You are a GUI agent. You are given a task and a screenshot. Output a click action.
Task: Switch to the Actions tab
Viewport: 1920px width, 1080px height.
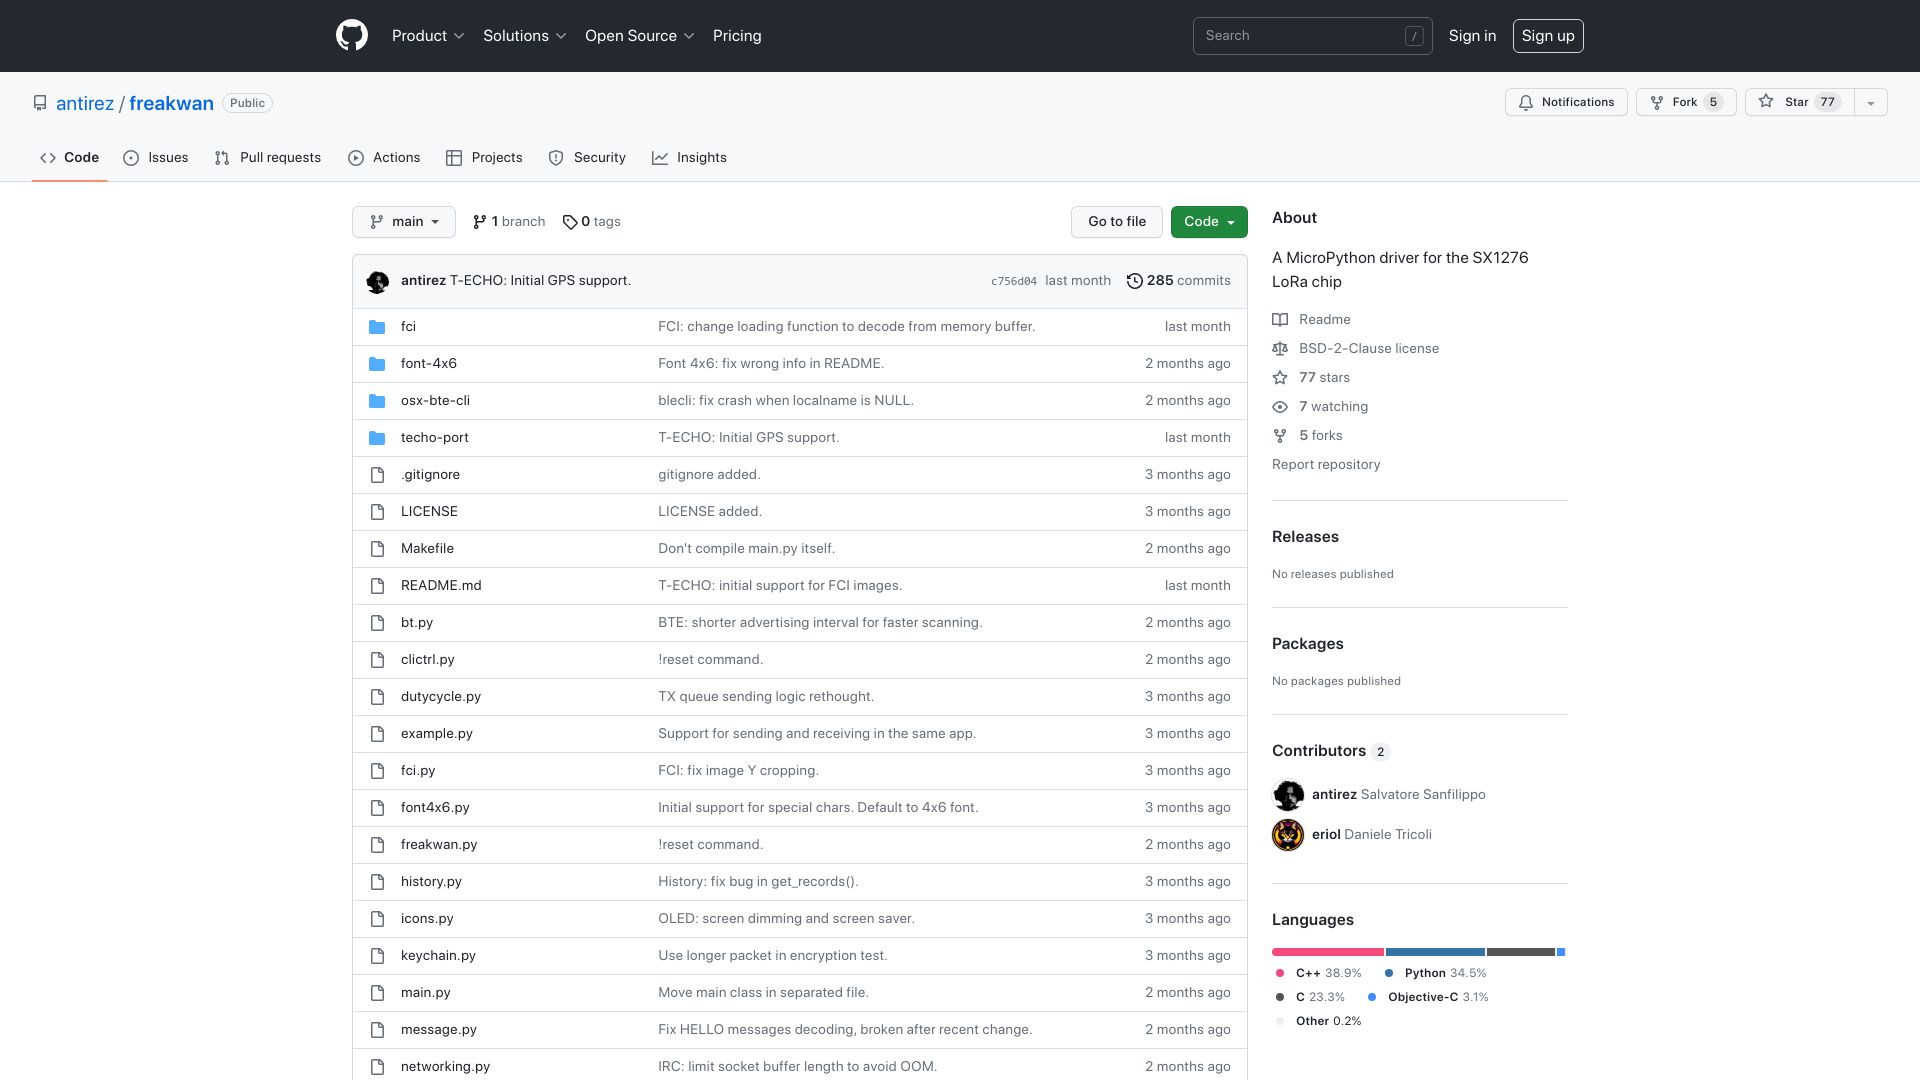click(384, 158)
